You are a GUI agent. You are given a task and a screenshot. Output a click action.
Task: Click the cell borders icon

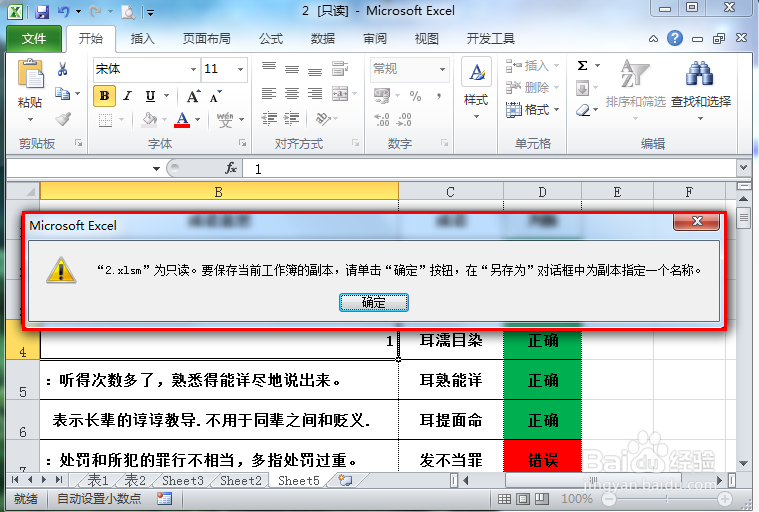pos(105,119)
